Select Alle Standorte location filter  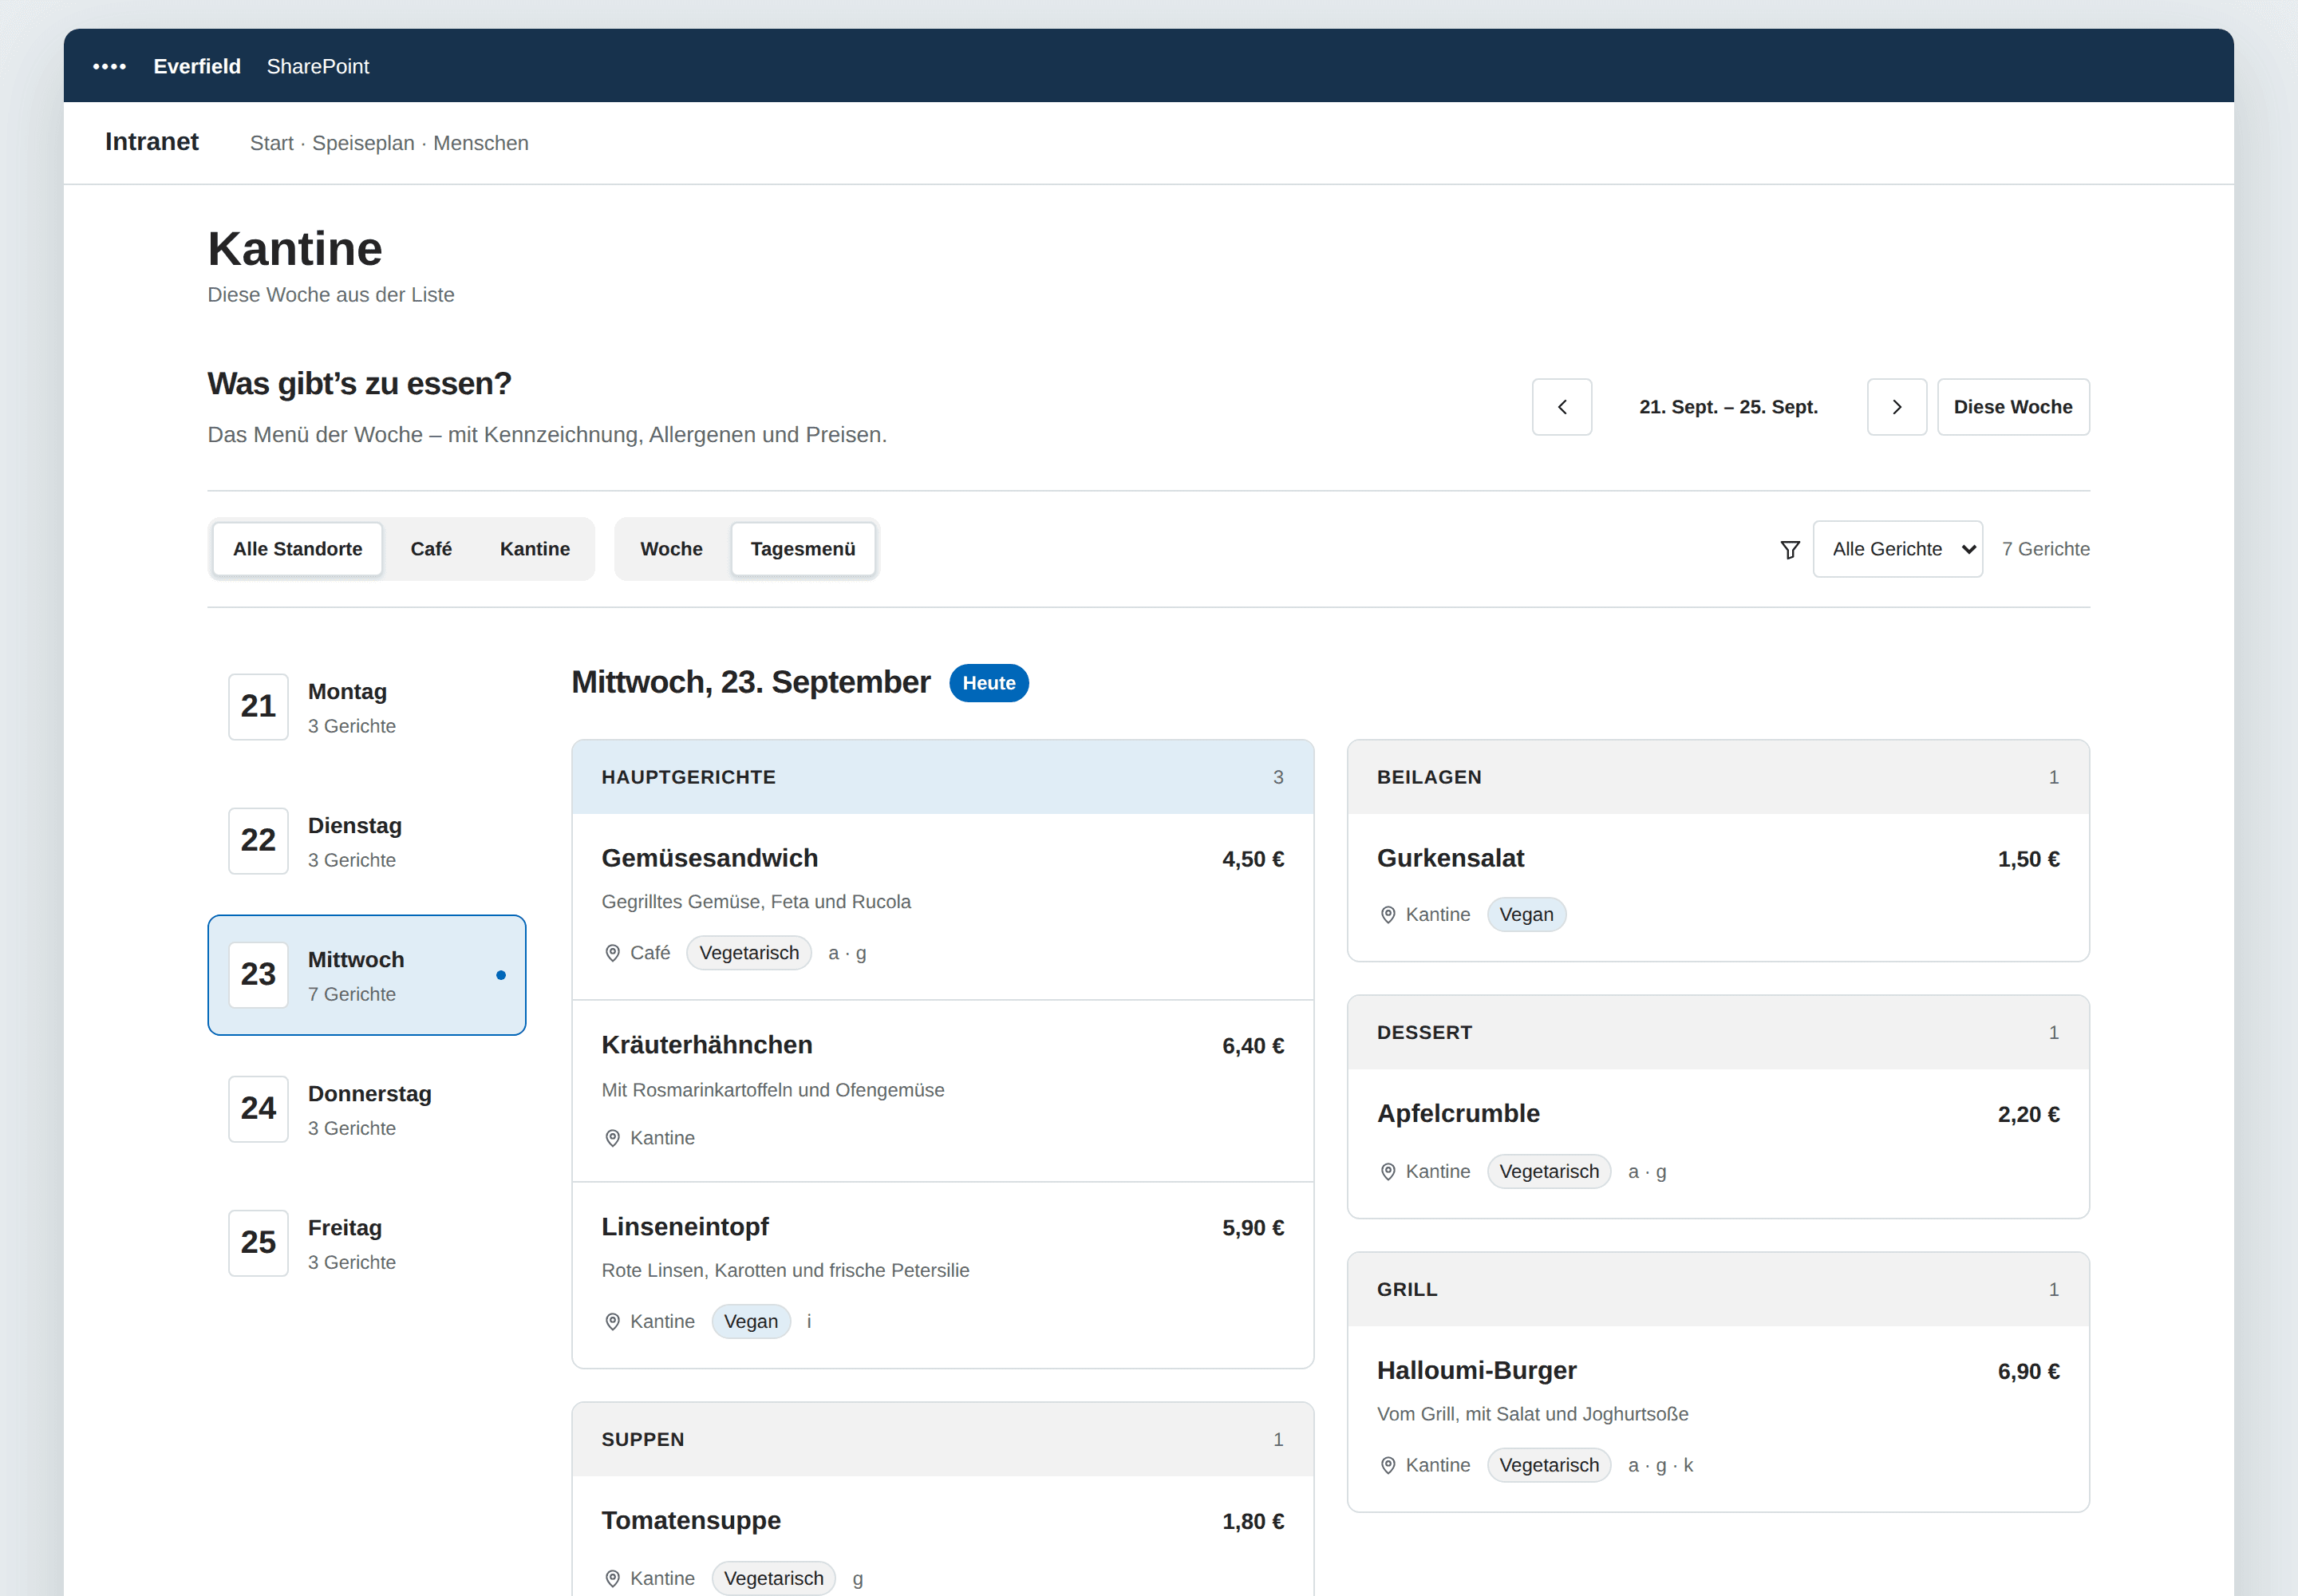tap(297, 549)
